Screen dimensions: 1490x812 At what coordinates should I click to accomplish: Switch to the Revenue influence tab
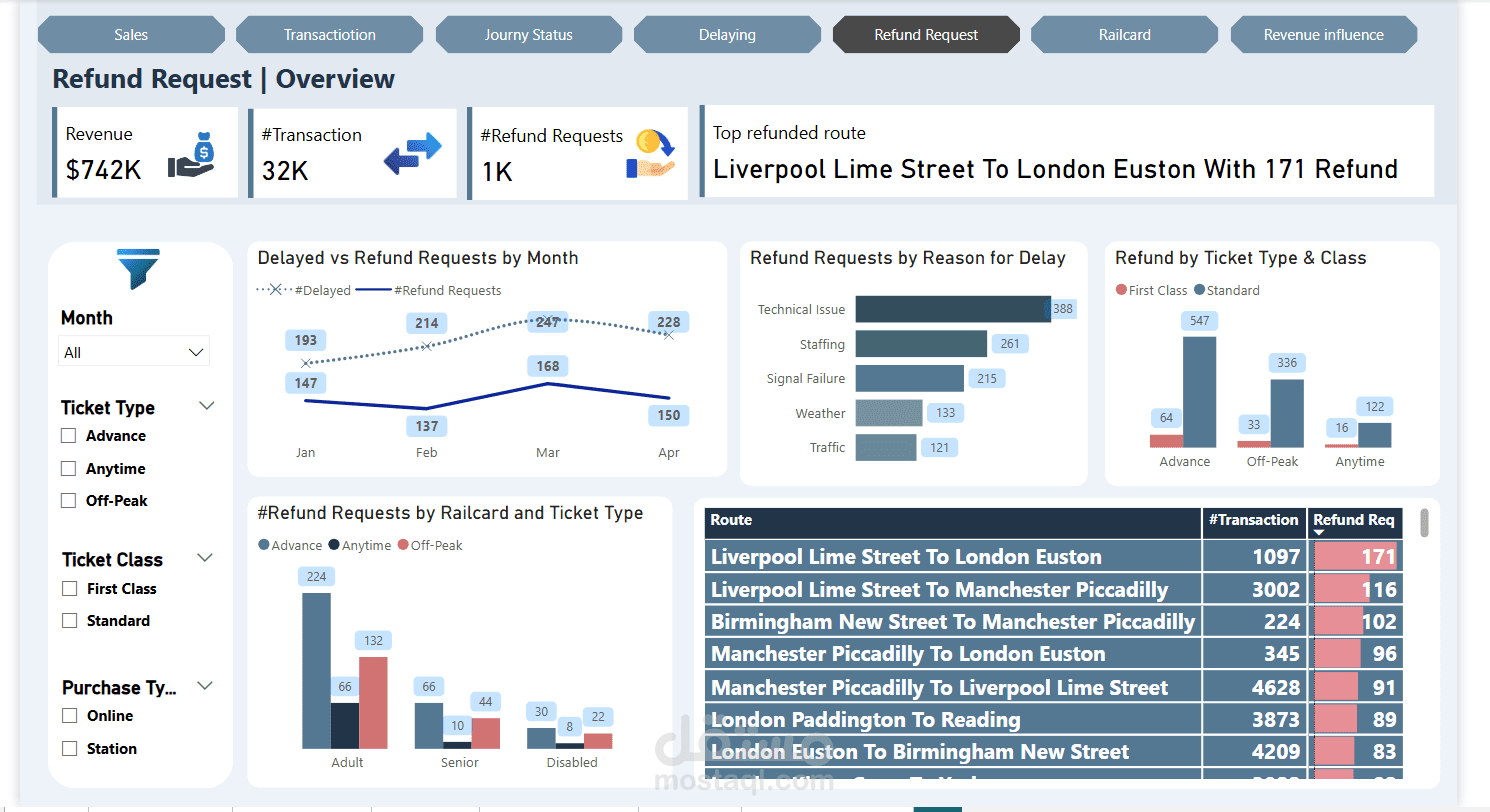click(x=1324, y=35)
